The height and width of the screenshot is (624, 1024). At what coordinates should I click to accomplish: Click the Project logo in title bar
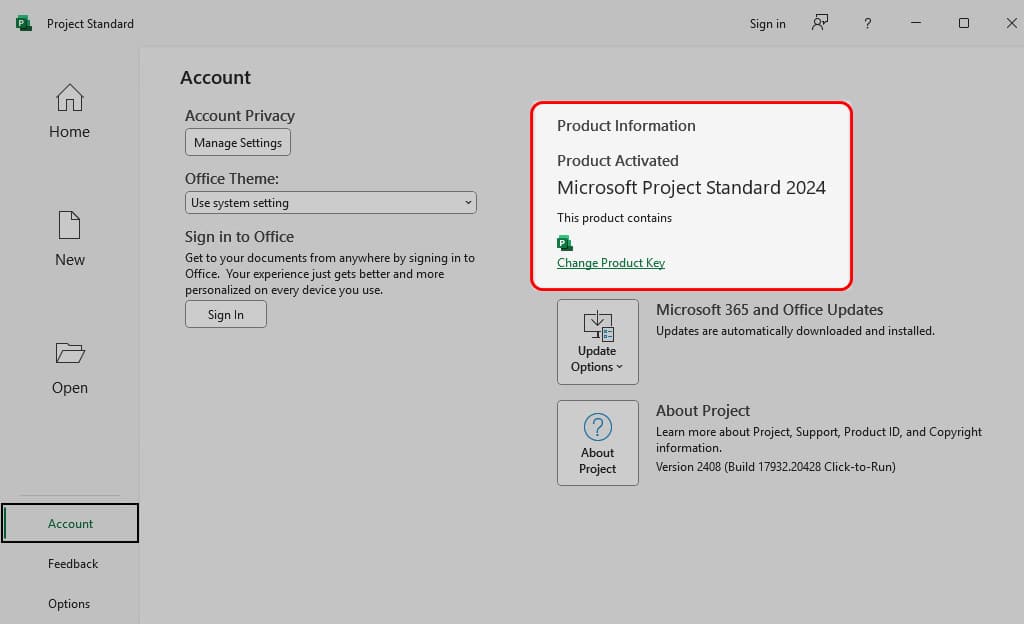24,23
